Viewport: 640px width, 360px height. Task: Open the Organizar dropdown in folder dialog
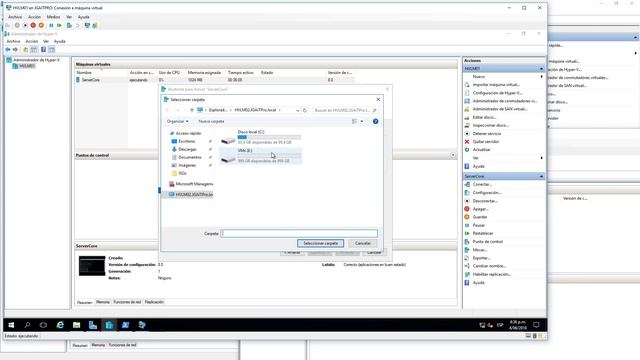point(178,121)
